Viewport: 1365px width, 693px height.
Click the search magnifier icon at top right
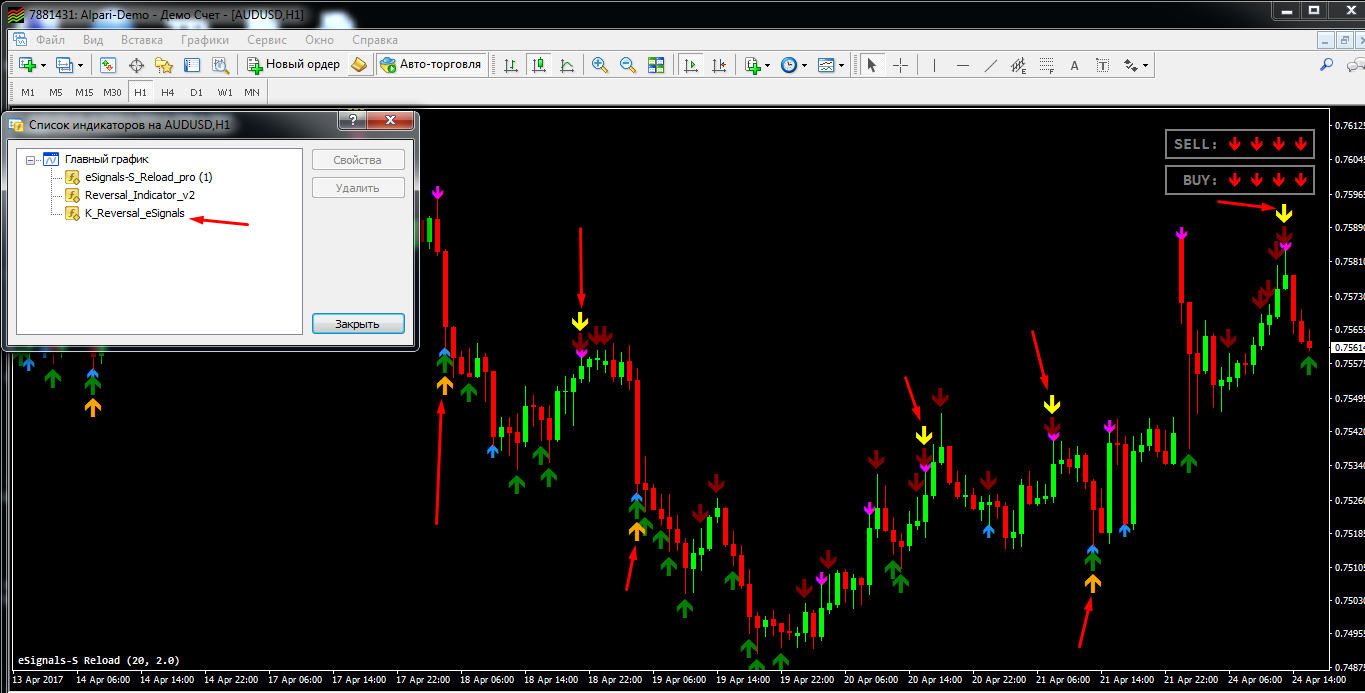tap(1327, 65)
